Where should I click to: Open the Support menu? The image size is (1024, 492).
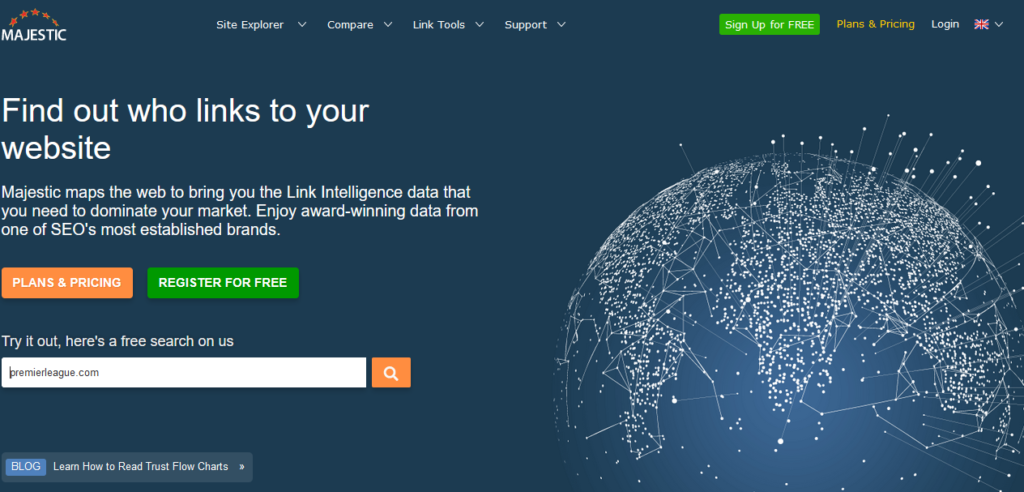click(526, 25)
